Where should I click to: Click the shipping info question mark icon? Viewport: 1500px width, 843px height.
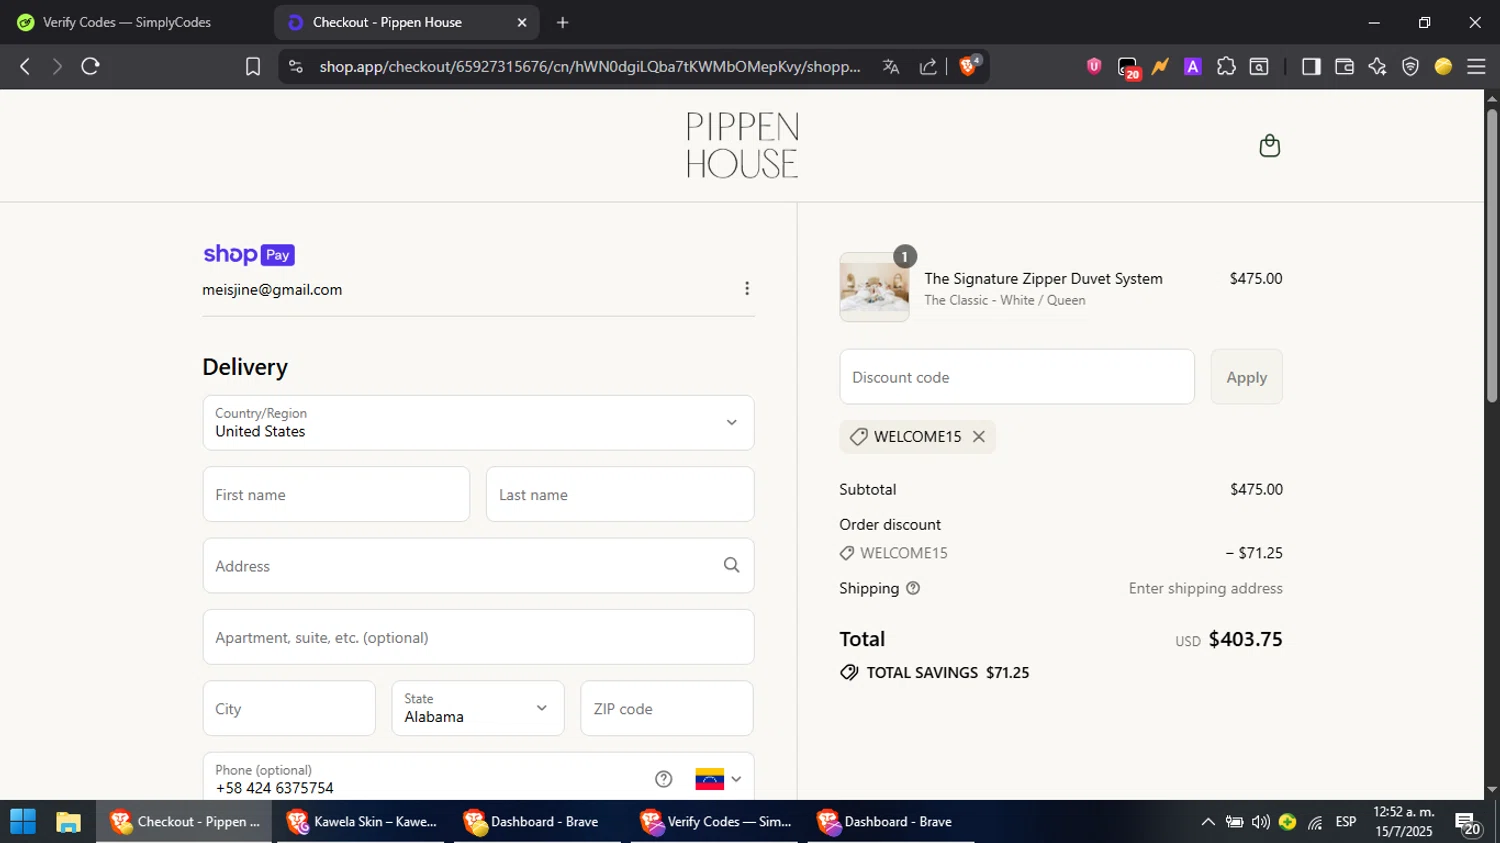[x=913, y=588]
